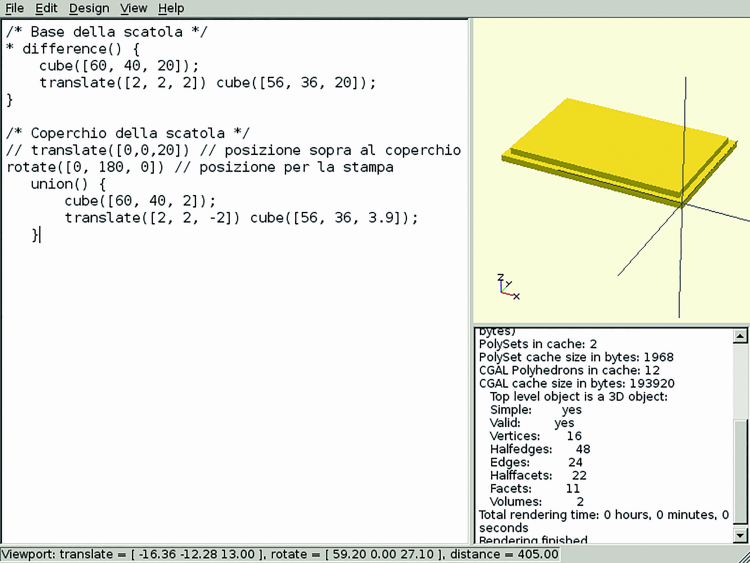Click the "union() {" code line
This screenshot has height=563, width=750.
(x=68, y=184)
